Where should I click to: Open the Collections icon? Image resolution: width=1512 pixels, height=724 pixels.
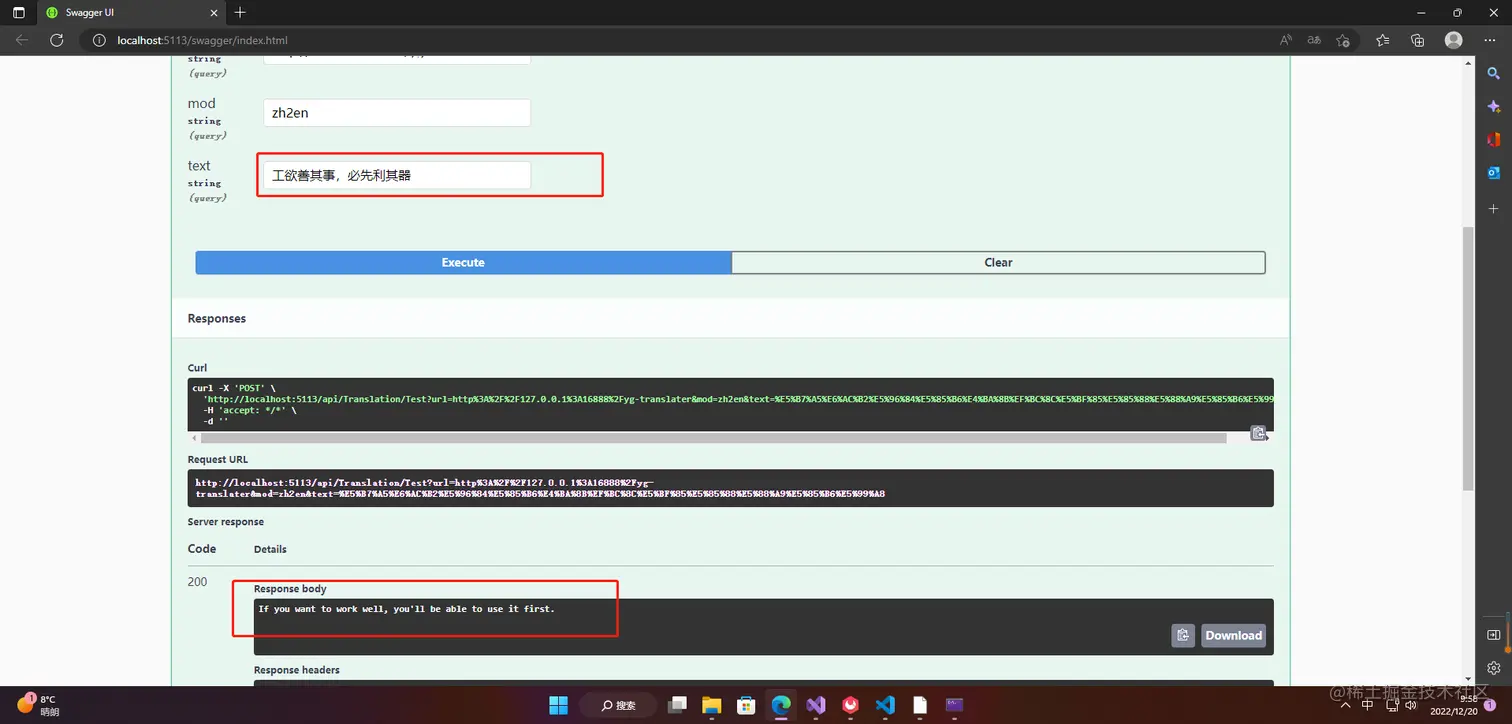1417,40
